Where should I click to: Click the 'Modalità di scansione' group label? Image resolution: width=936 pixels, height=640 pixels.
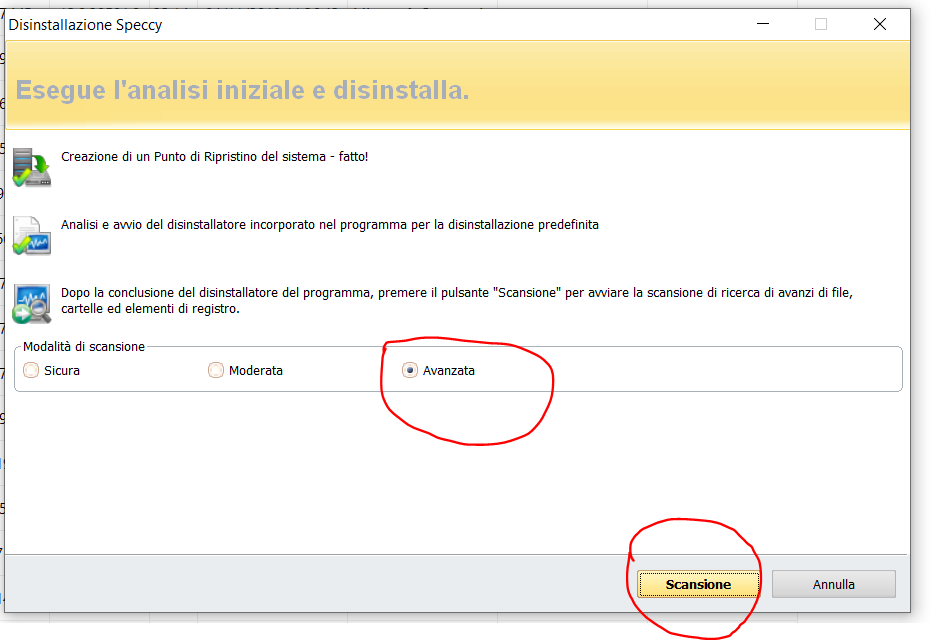click(84, 347)
